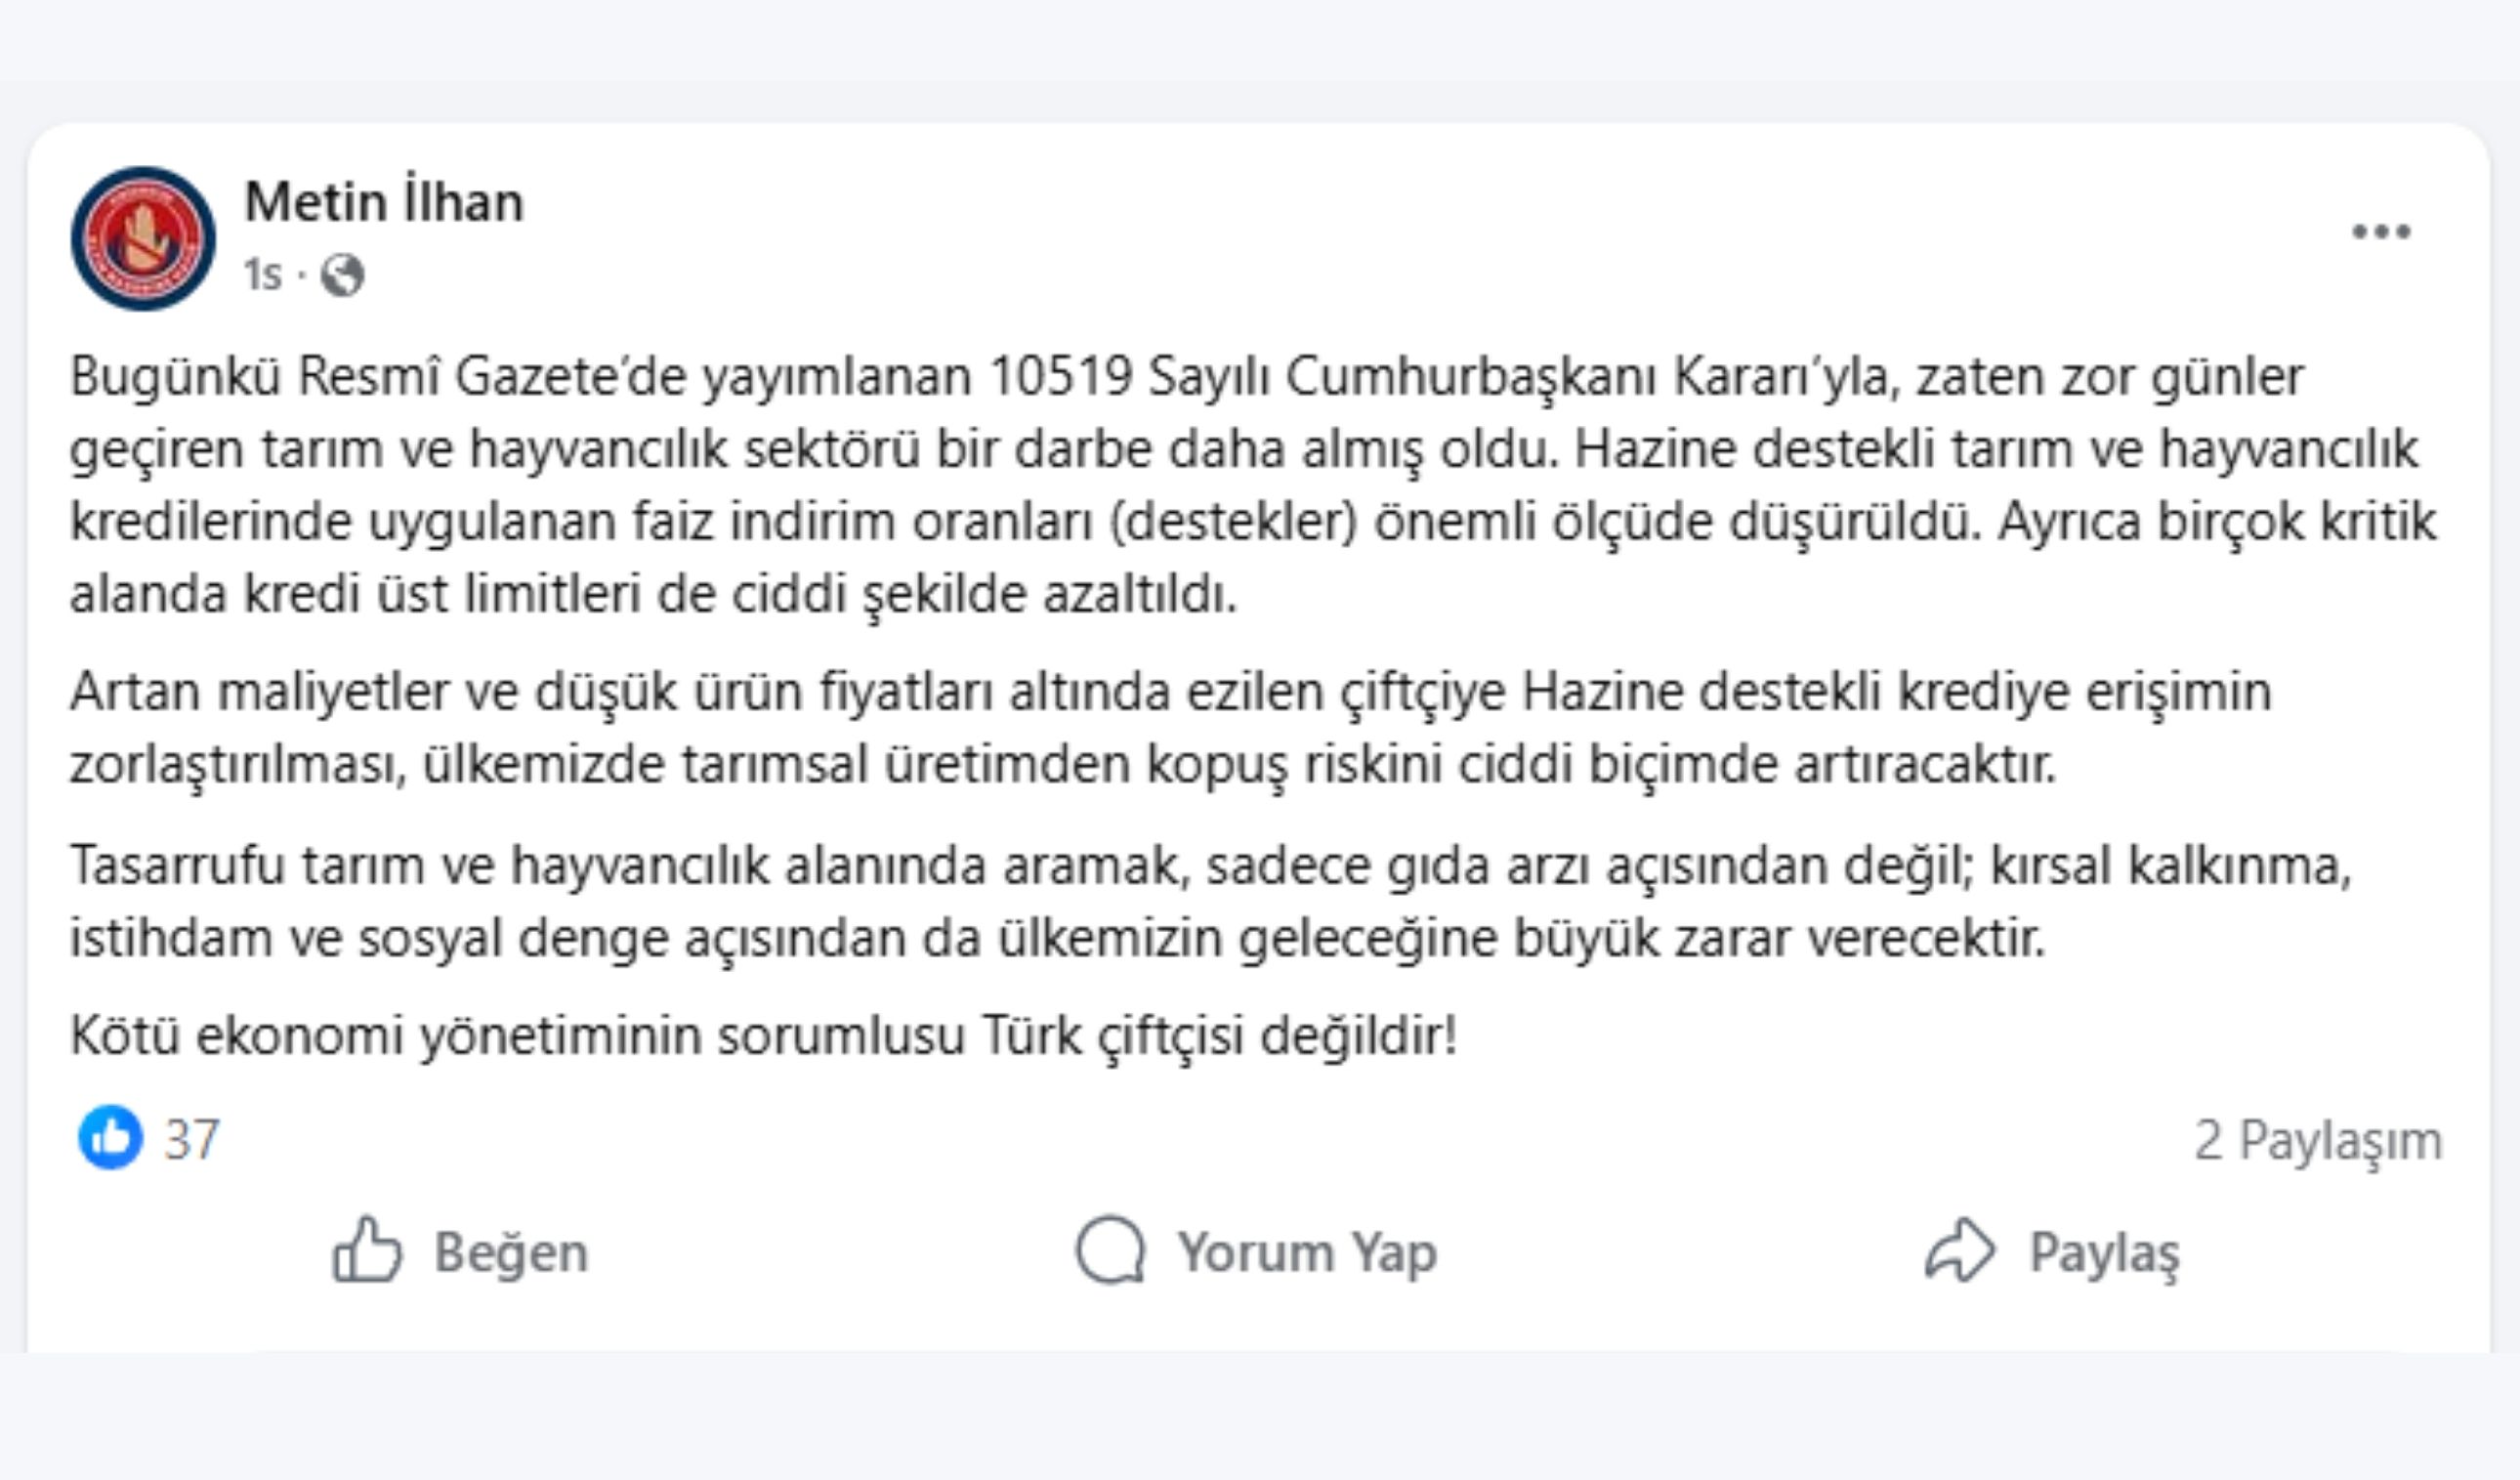This screenshot has width=2520, height=1480.
Task: Open the "2 Paylaşım" shares list
Action: click(x=2317, y=1140)
